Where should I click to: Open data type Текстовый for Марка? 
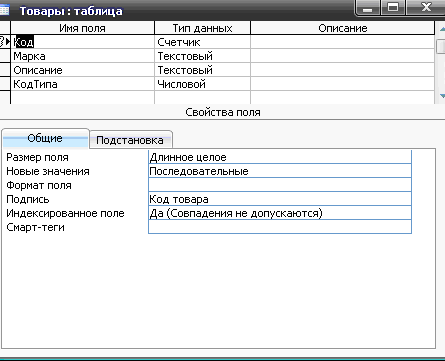coord(202,56)
